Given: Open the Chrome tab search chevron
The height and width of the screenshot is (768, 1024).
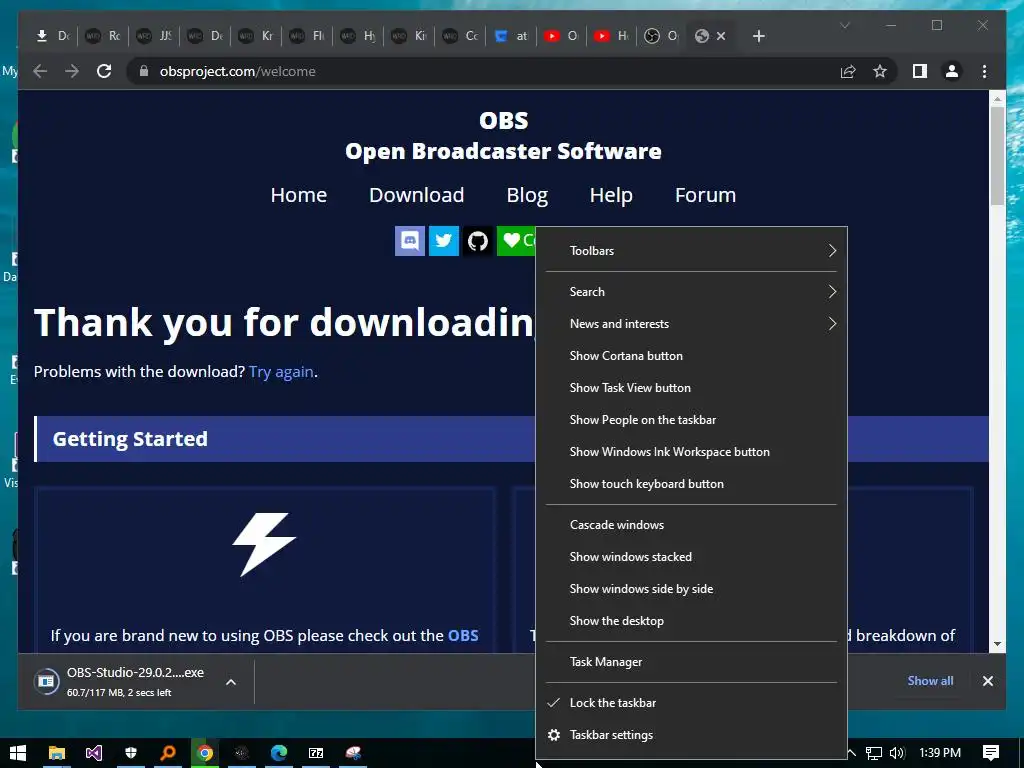Looking at the screenshot, I should pyautogui.click(x=844, y=25).
